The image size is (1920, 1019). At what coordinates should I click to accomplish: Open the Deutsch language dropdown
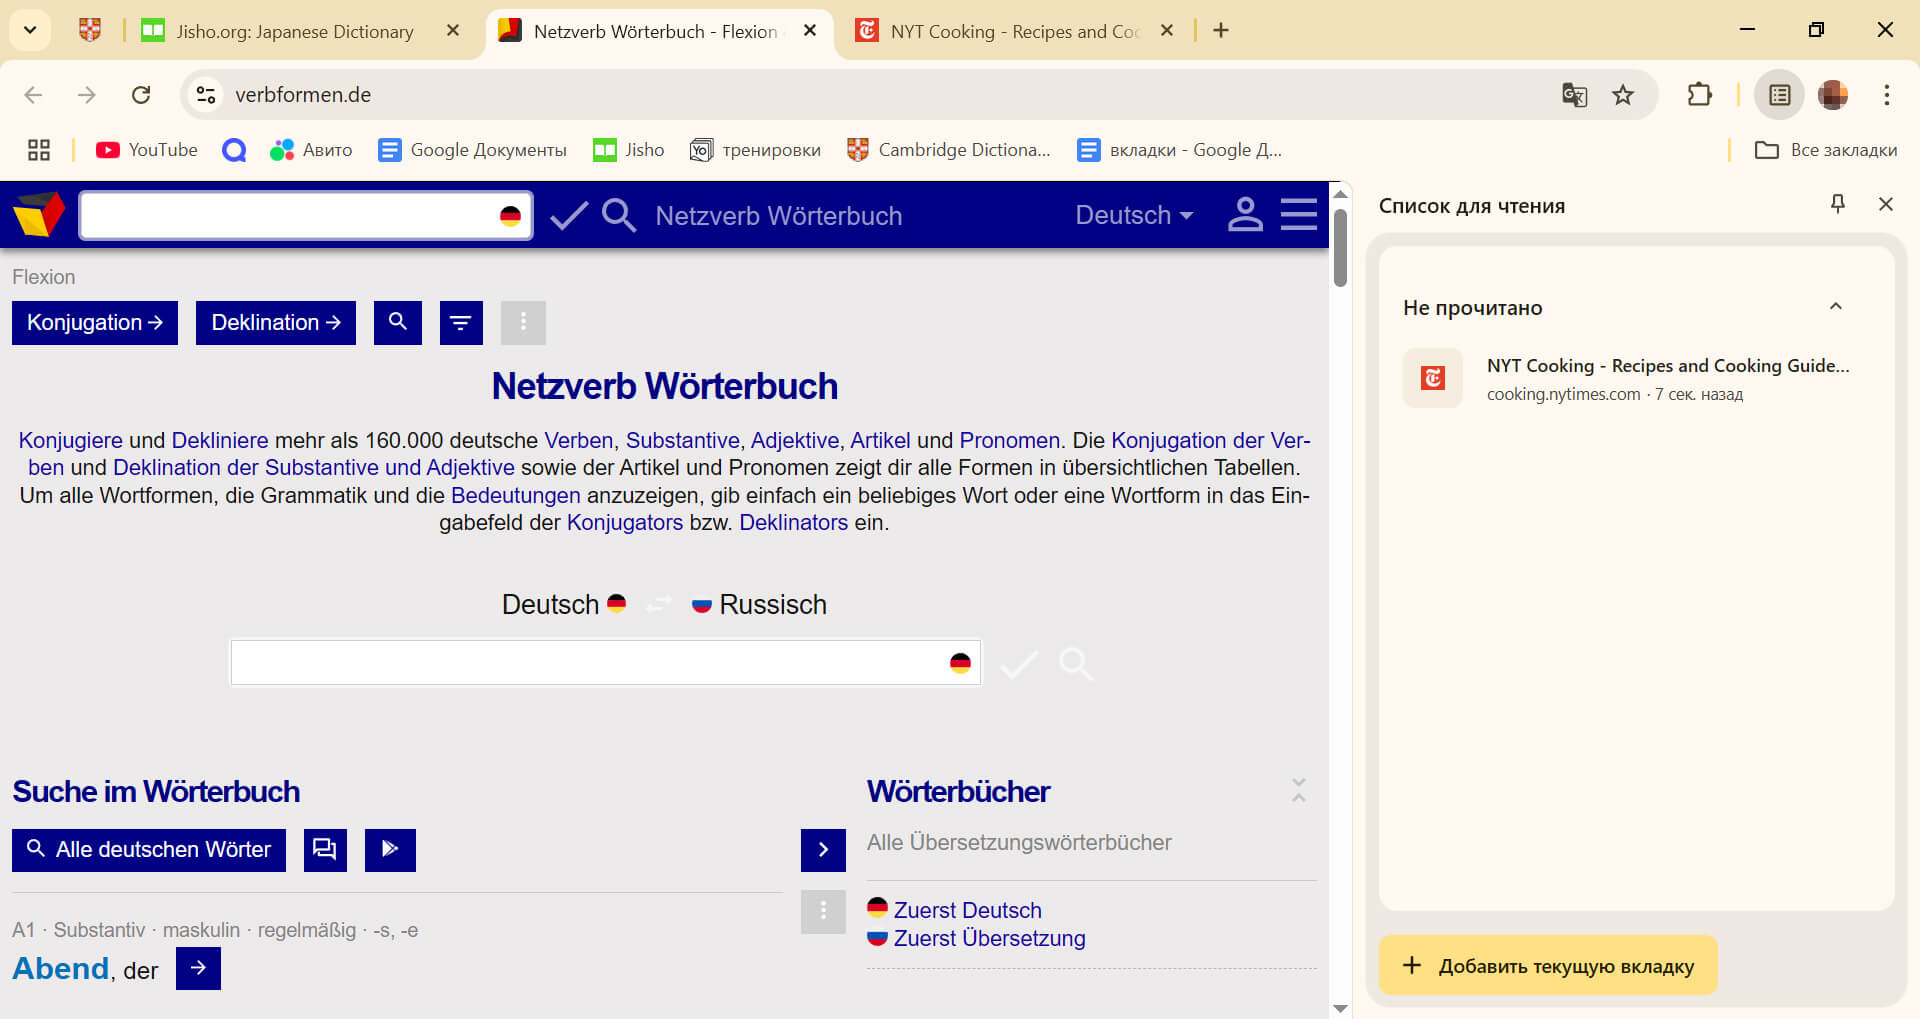coord(1134,215)
